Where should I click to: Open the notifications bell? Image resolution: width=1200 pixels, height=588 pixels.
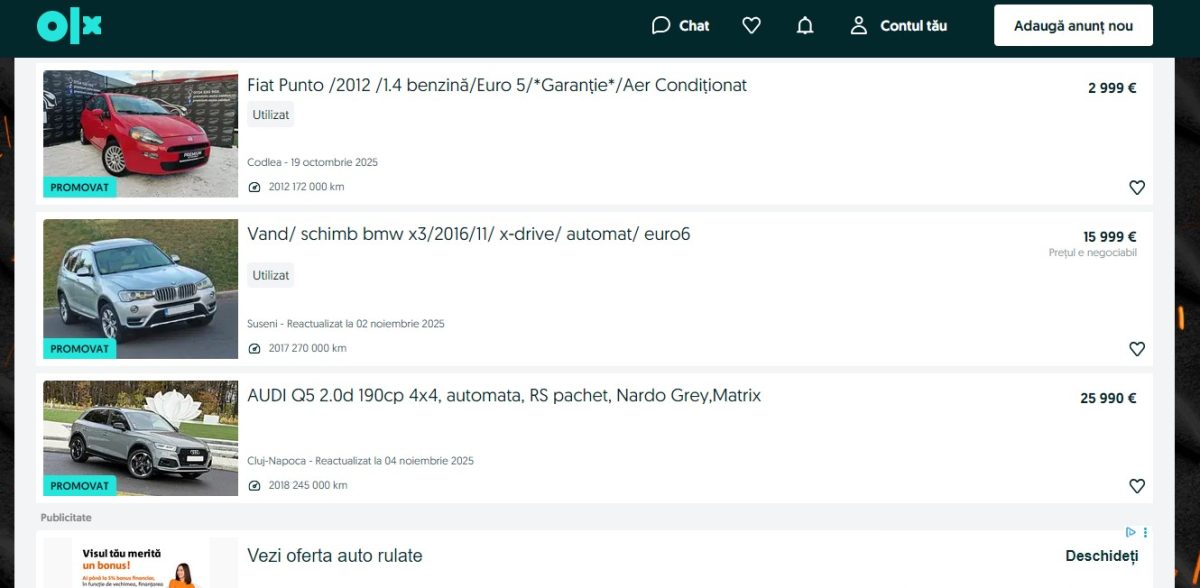(805, 26)
